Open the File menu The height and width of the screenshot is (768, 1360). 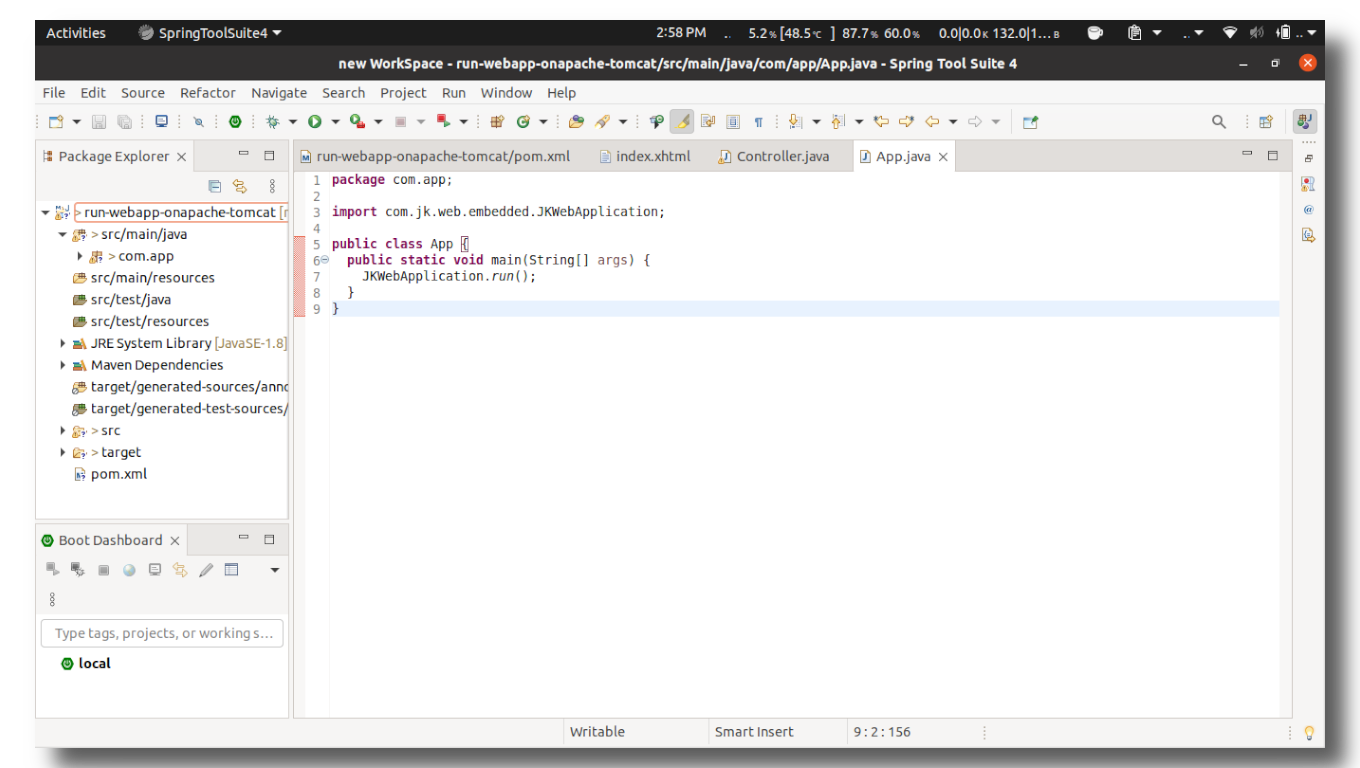(54, 93)
